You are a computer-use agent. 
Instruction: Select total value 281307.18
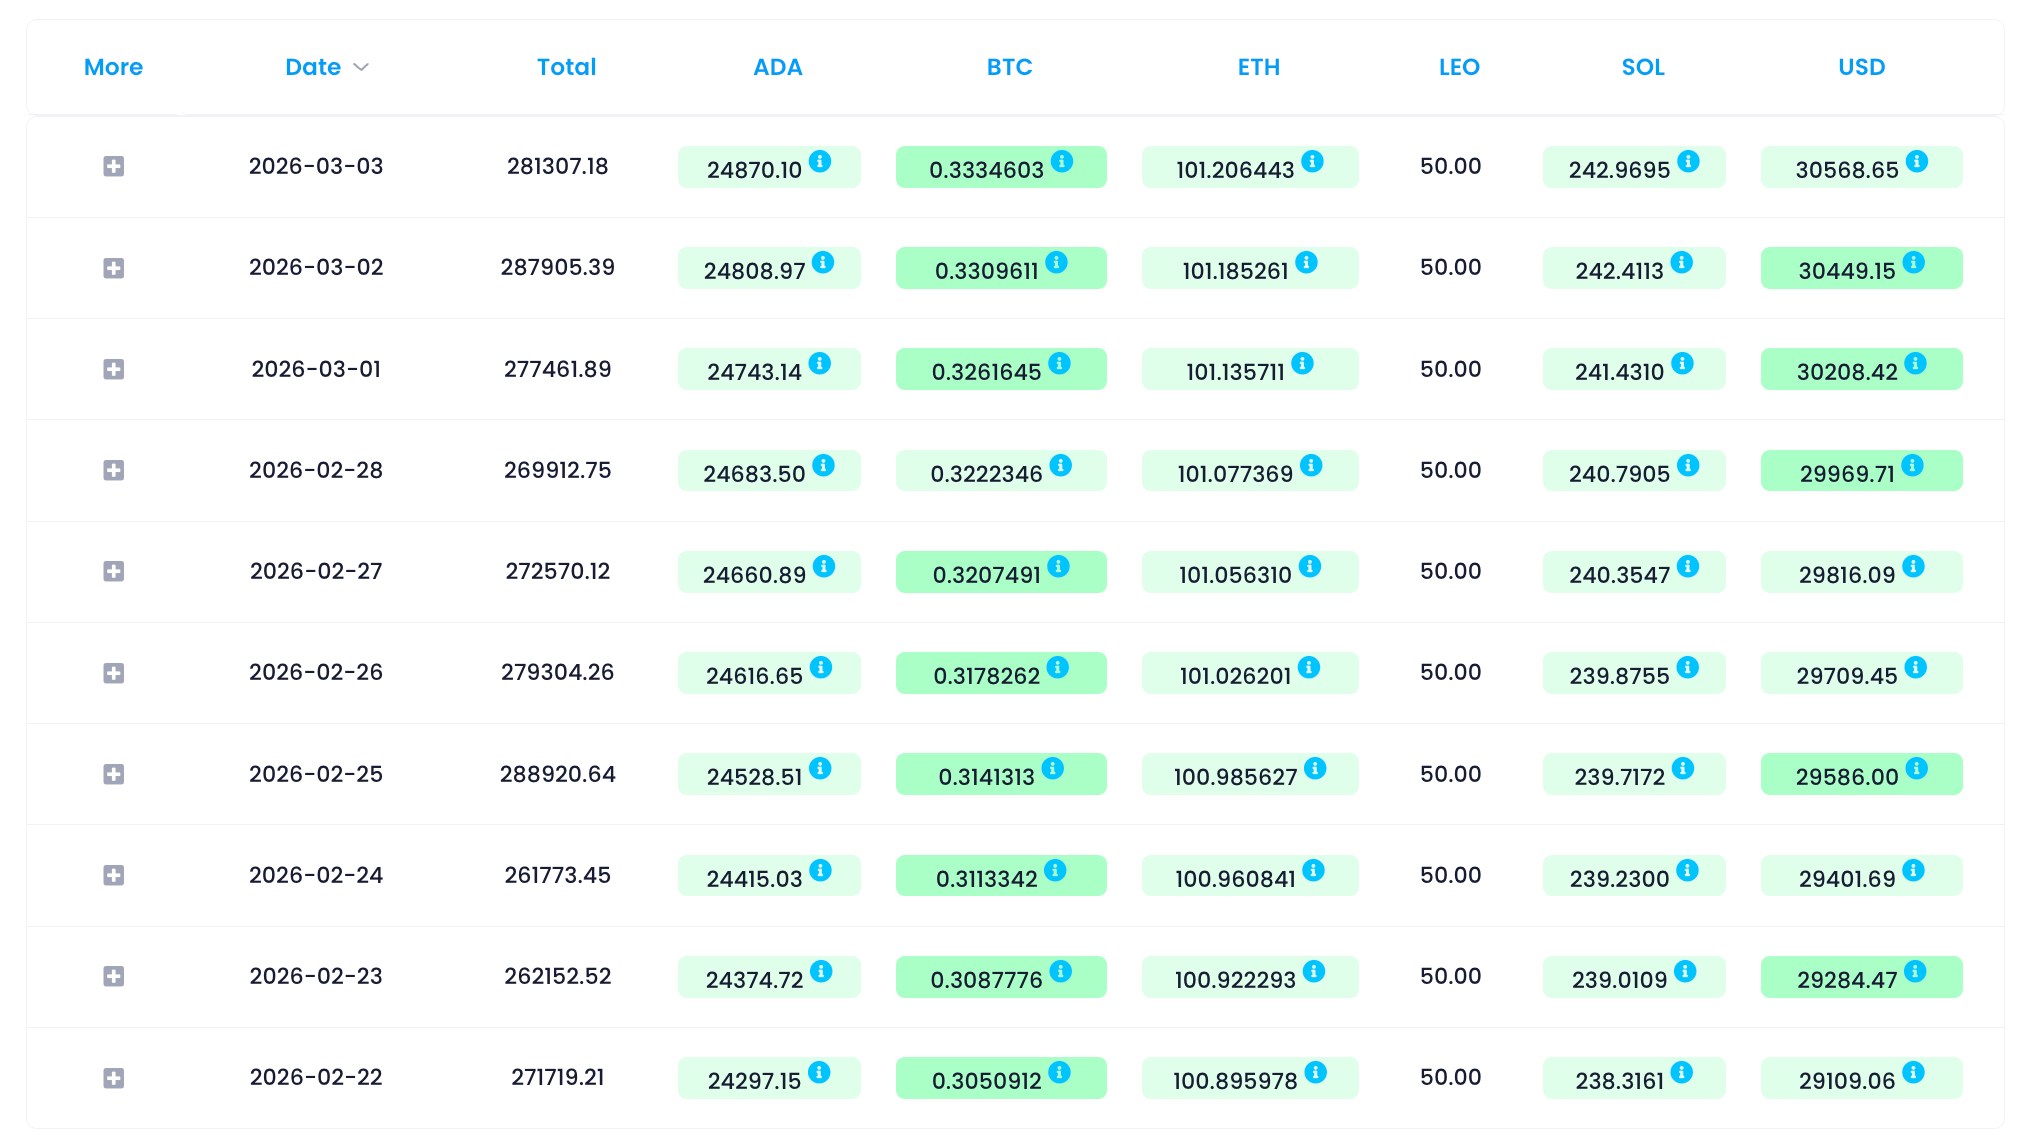(x=558, y=166)
